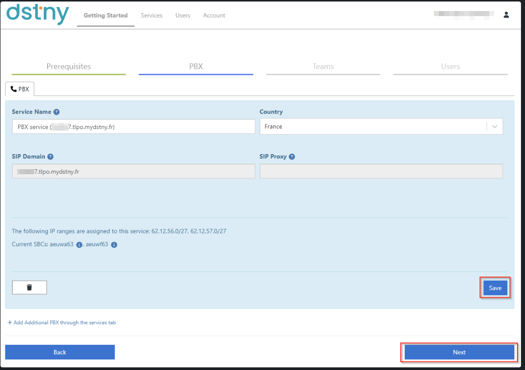
Task: Show help for SIP Proxy
Action: point(292,156)
